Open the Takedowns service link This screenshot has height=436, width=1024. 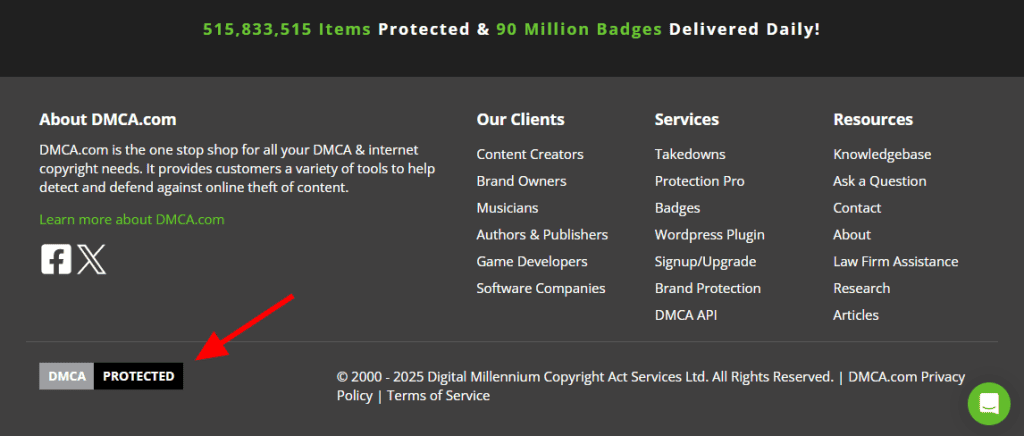(690, 154)
